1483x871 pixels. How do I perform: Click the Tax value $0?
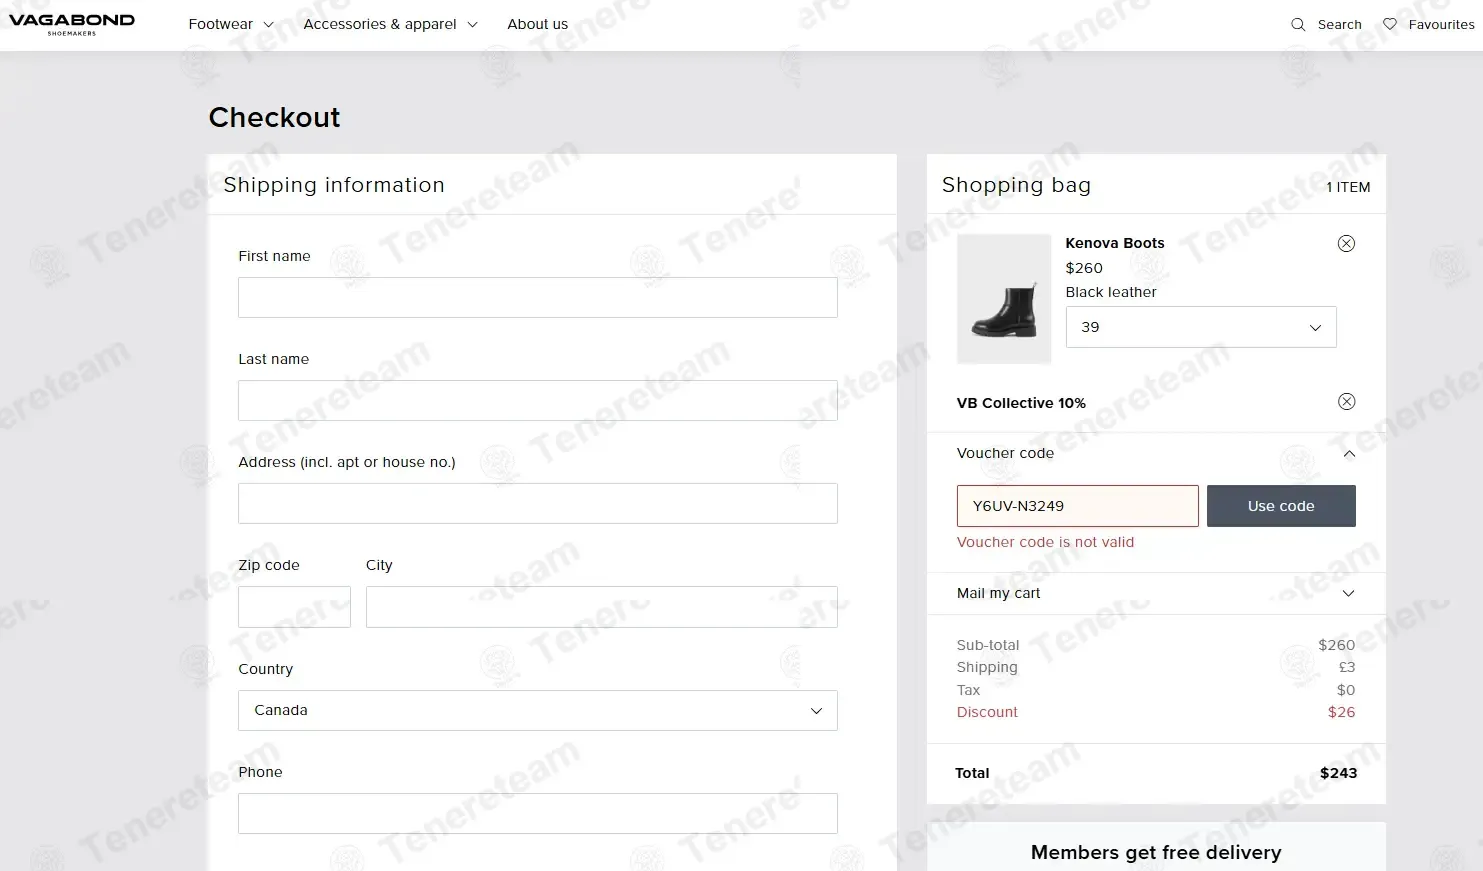(1346, 690)
